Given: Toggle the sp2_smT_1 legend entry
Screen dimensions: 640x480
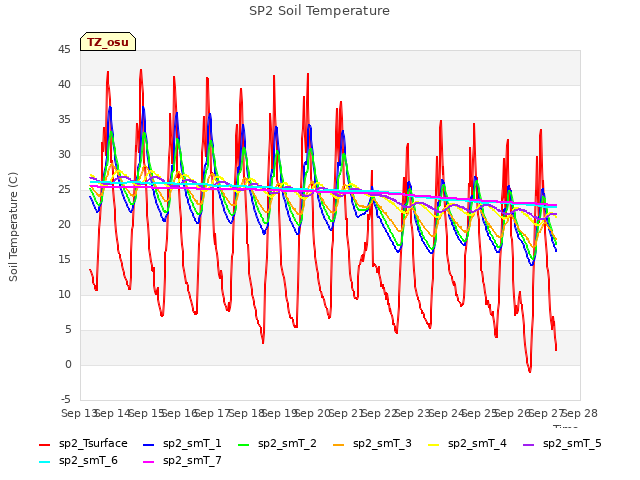Looking at the screenshot, I should (182, 444).
